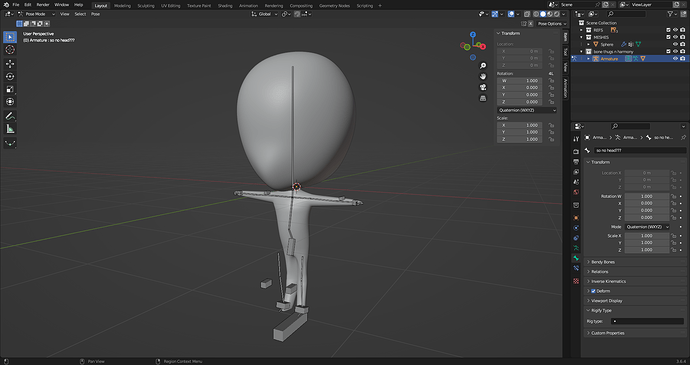This screenshot has width=690, height=365.
Task: Open the Physics properties tab icon
Action: tap(576, 228)
